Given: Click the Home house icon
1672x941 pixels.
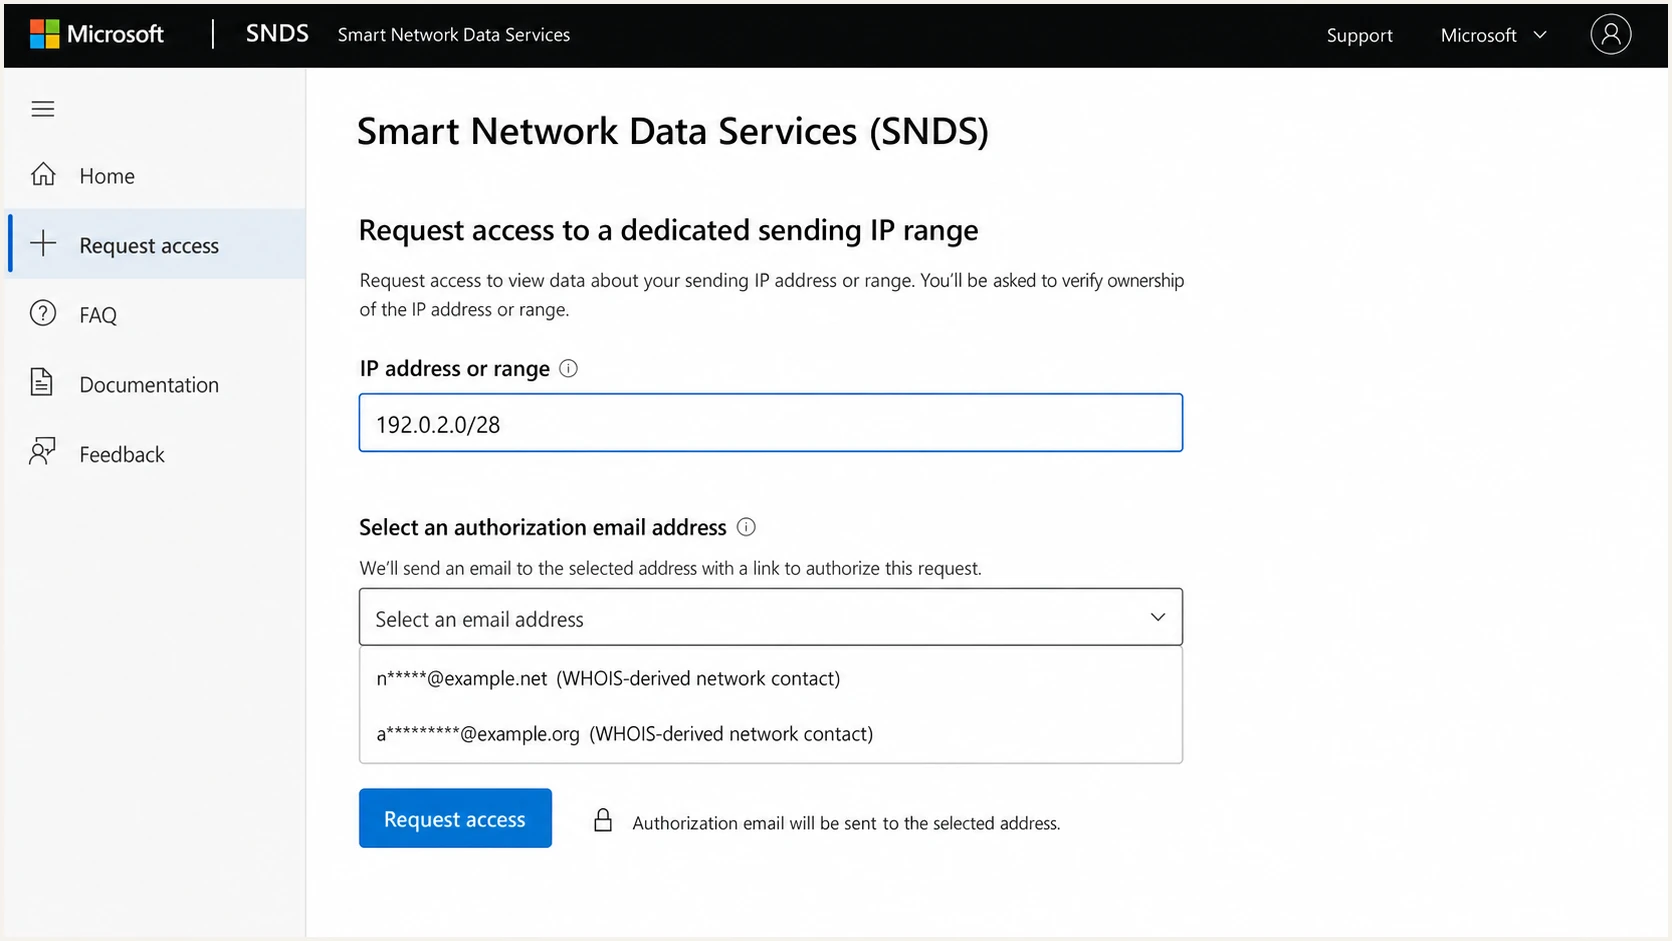Looking at the screenshot, I should (43, 174).
